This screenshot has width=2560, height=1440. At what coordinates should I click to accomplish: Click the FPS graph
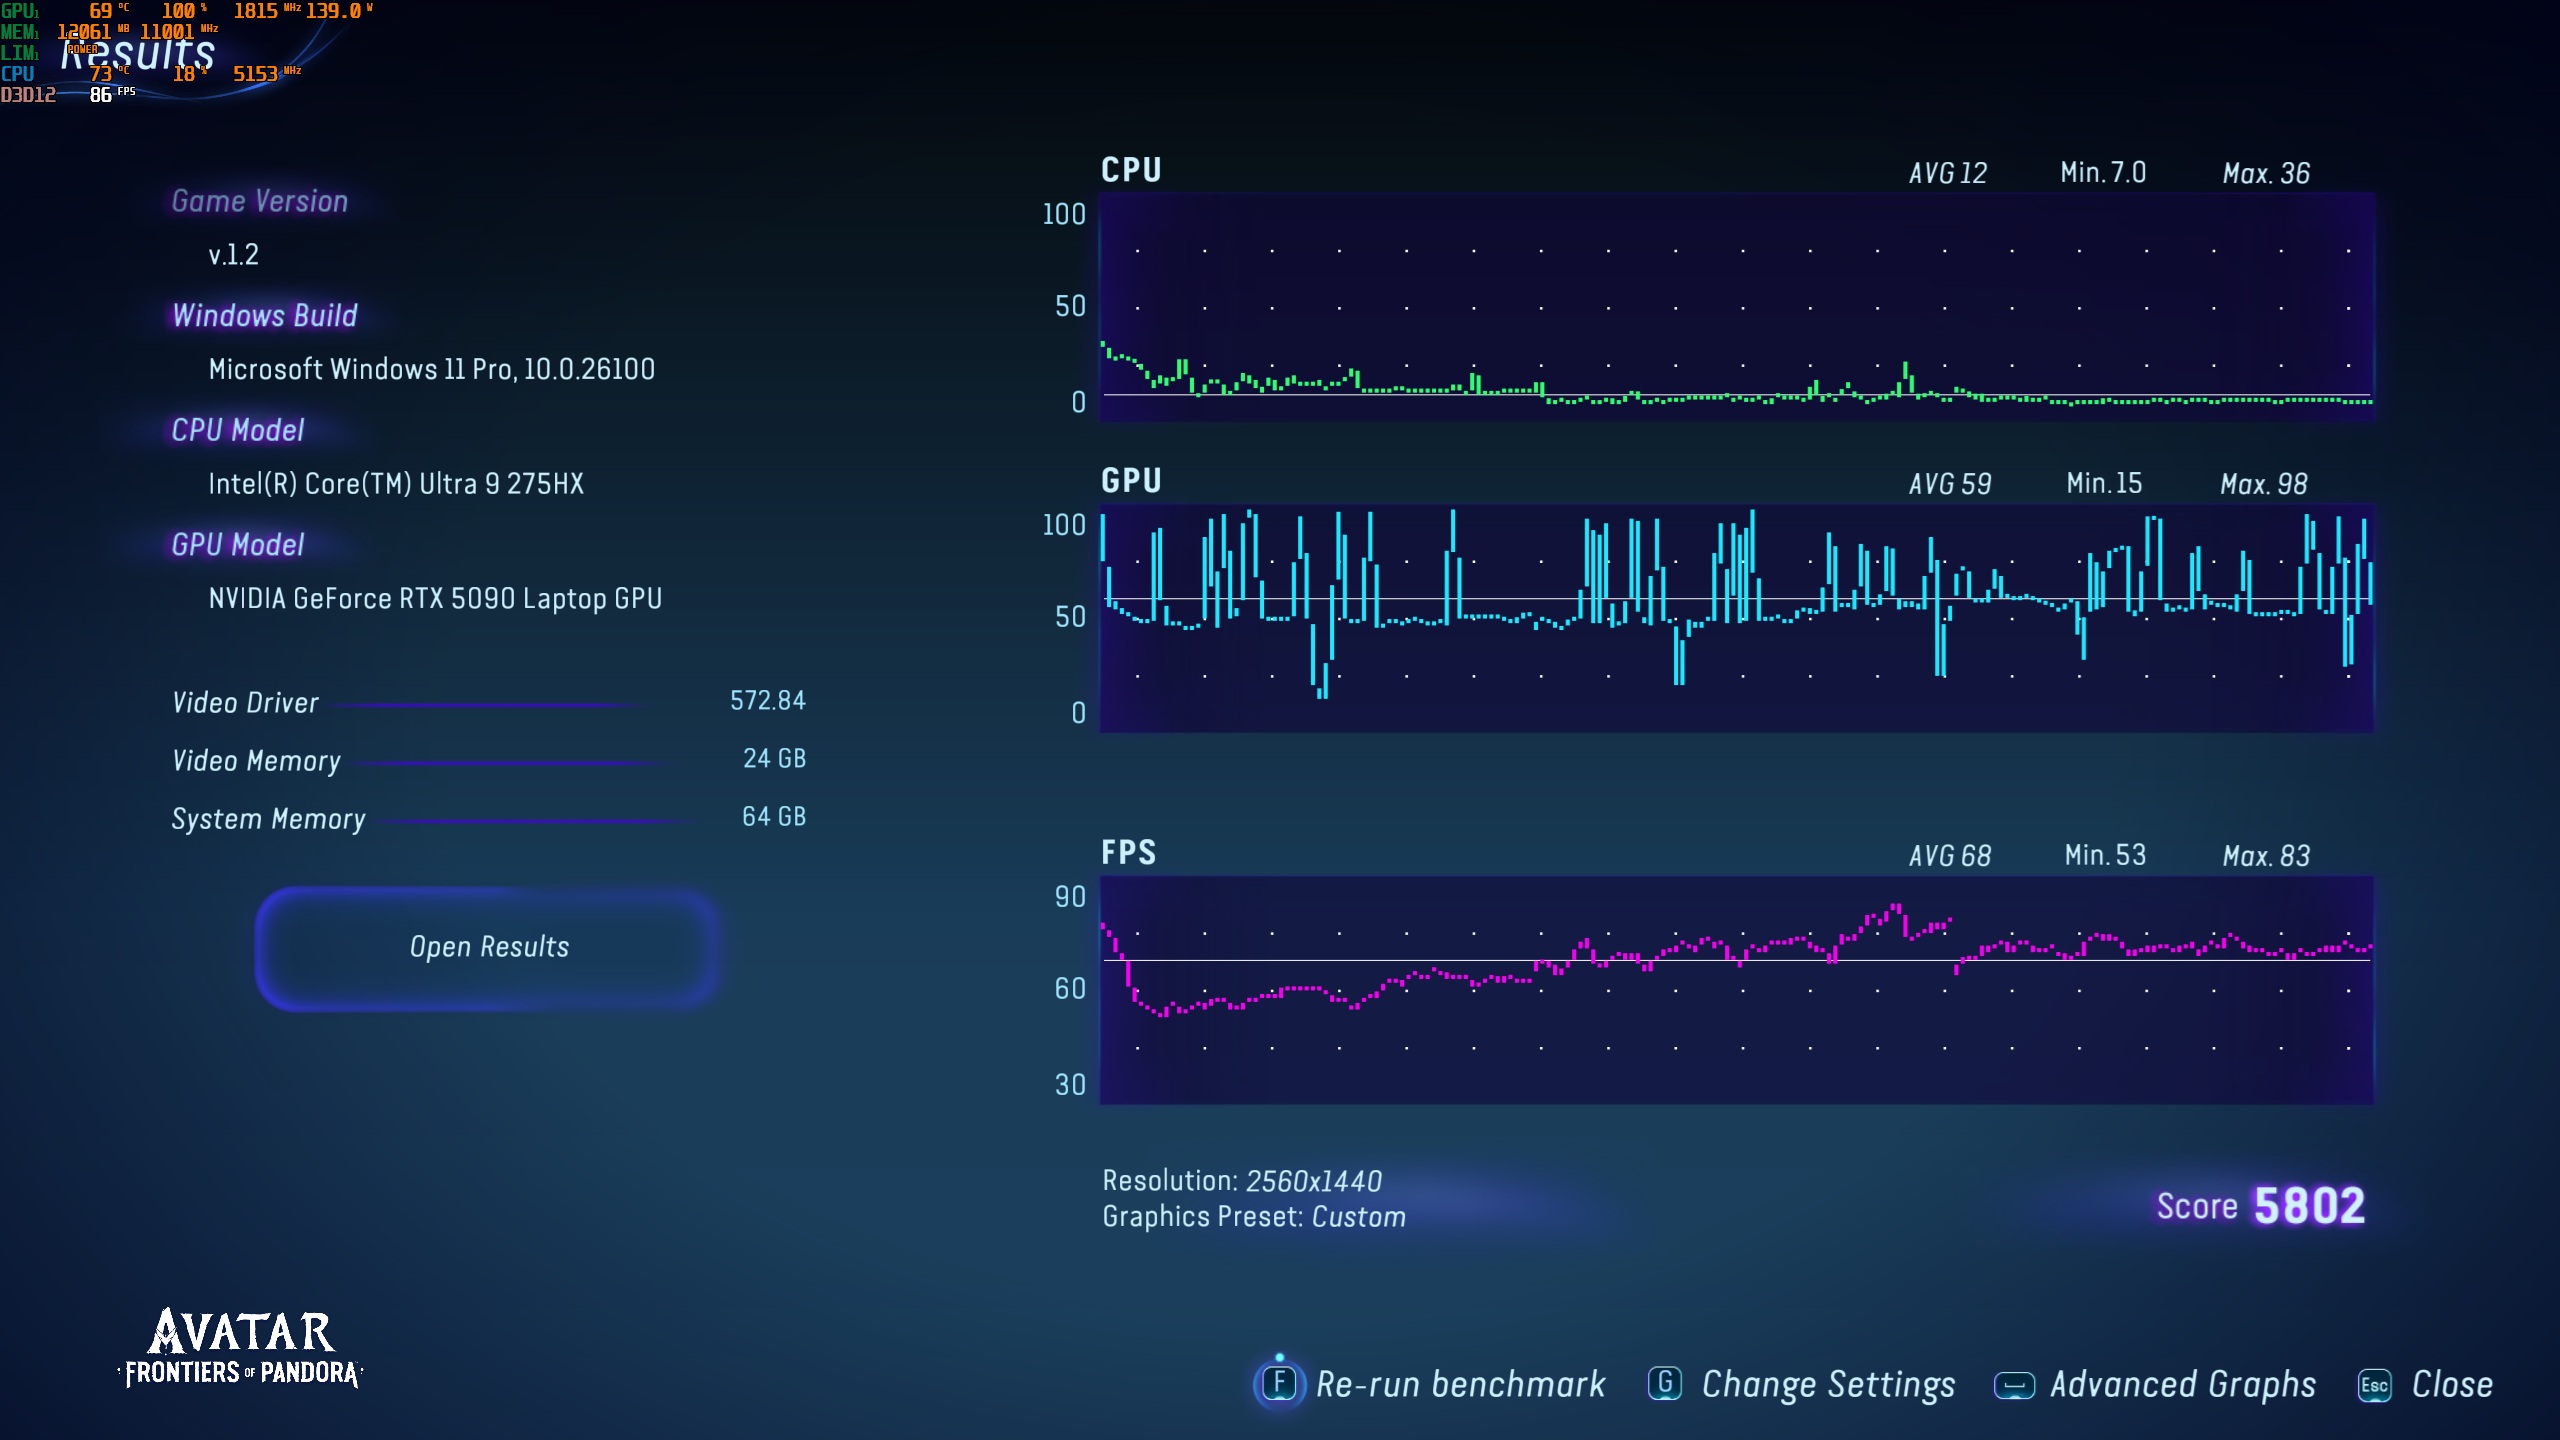click(1736, 990)
